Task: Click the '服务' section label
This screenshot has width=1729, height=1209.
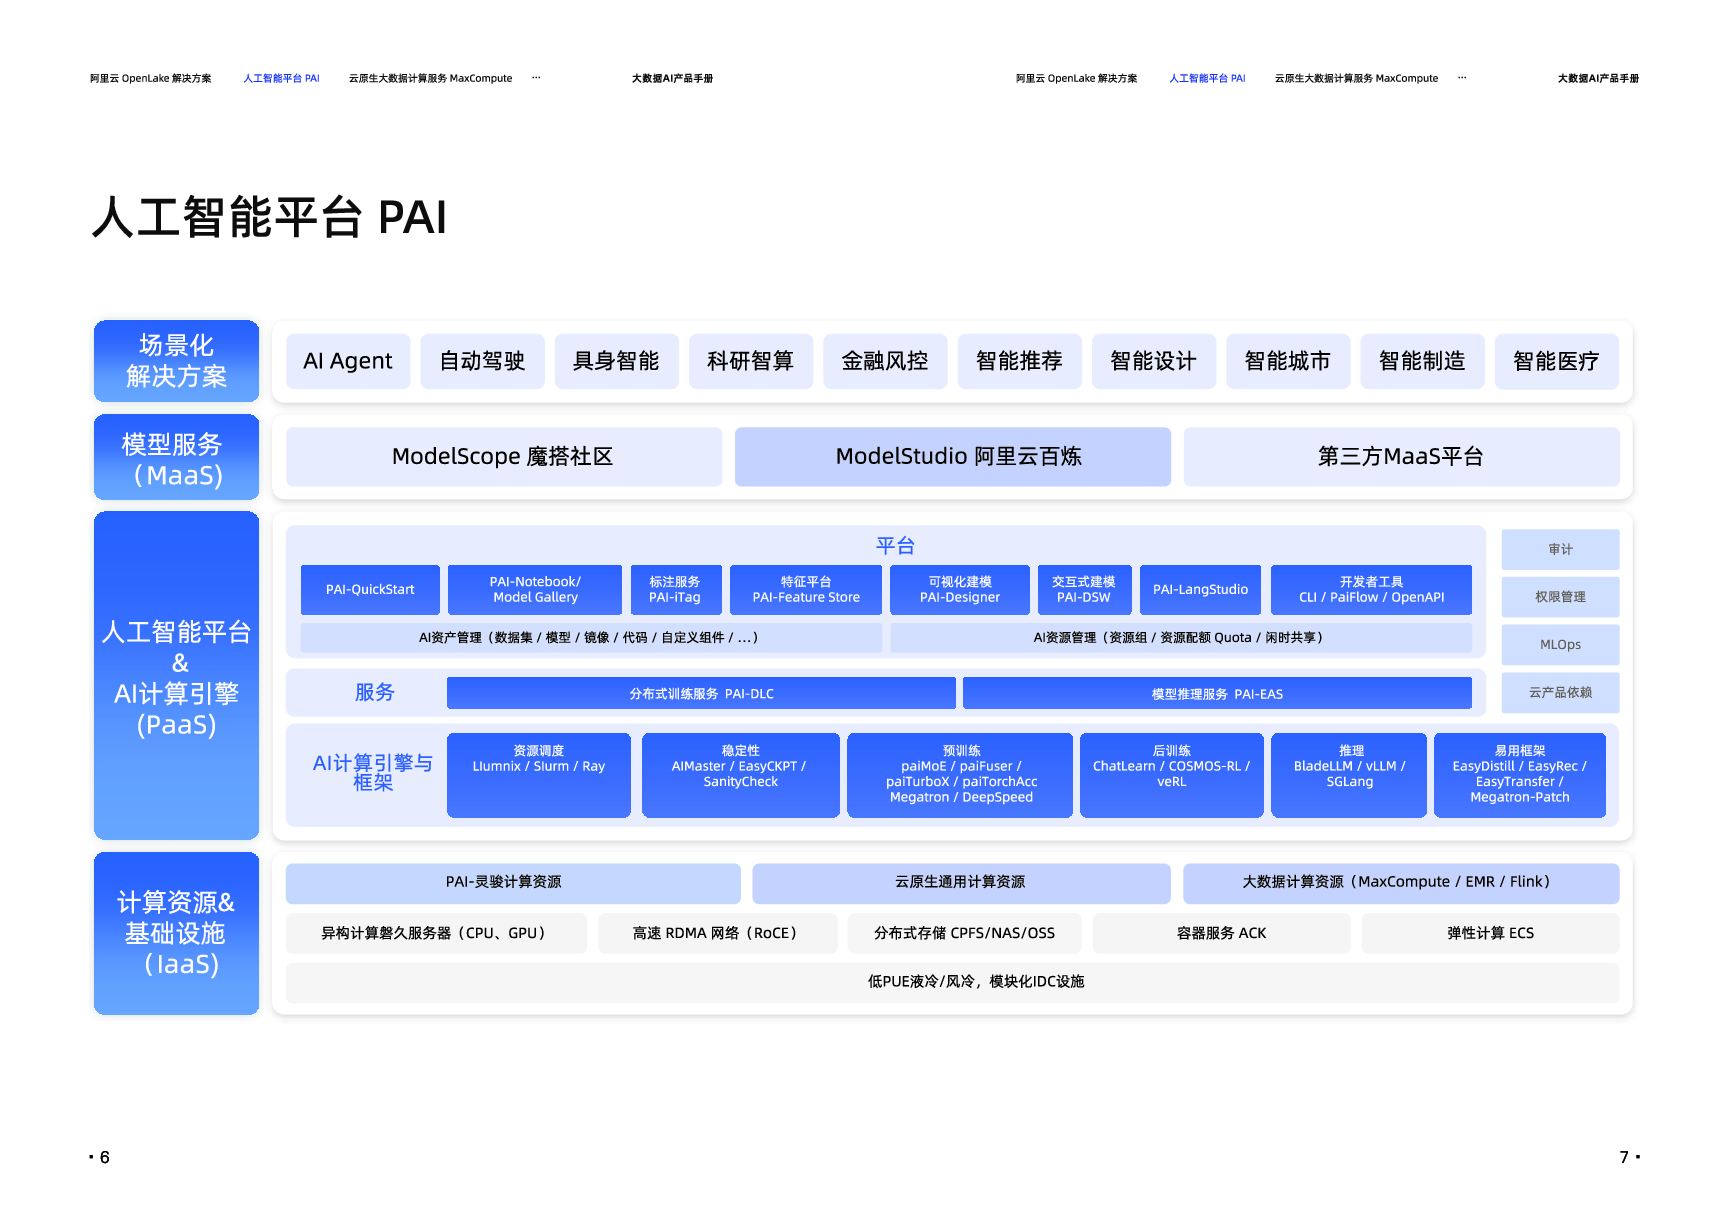Action: pos(374,693)
